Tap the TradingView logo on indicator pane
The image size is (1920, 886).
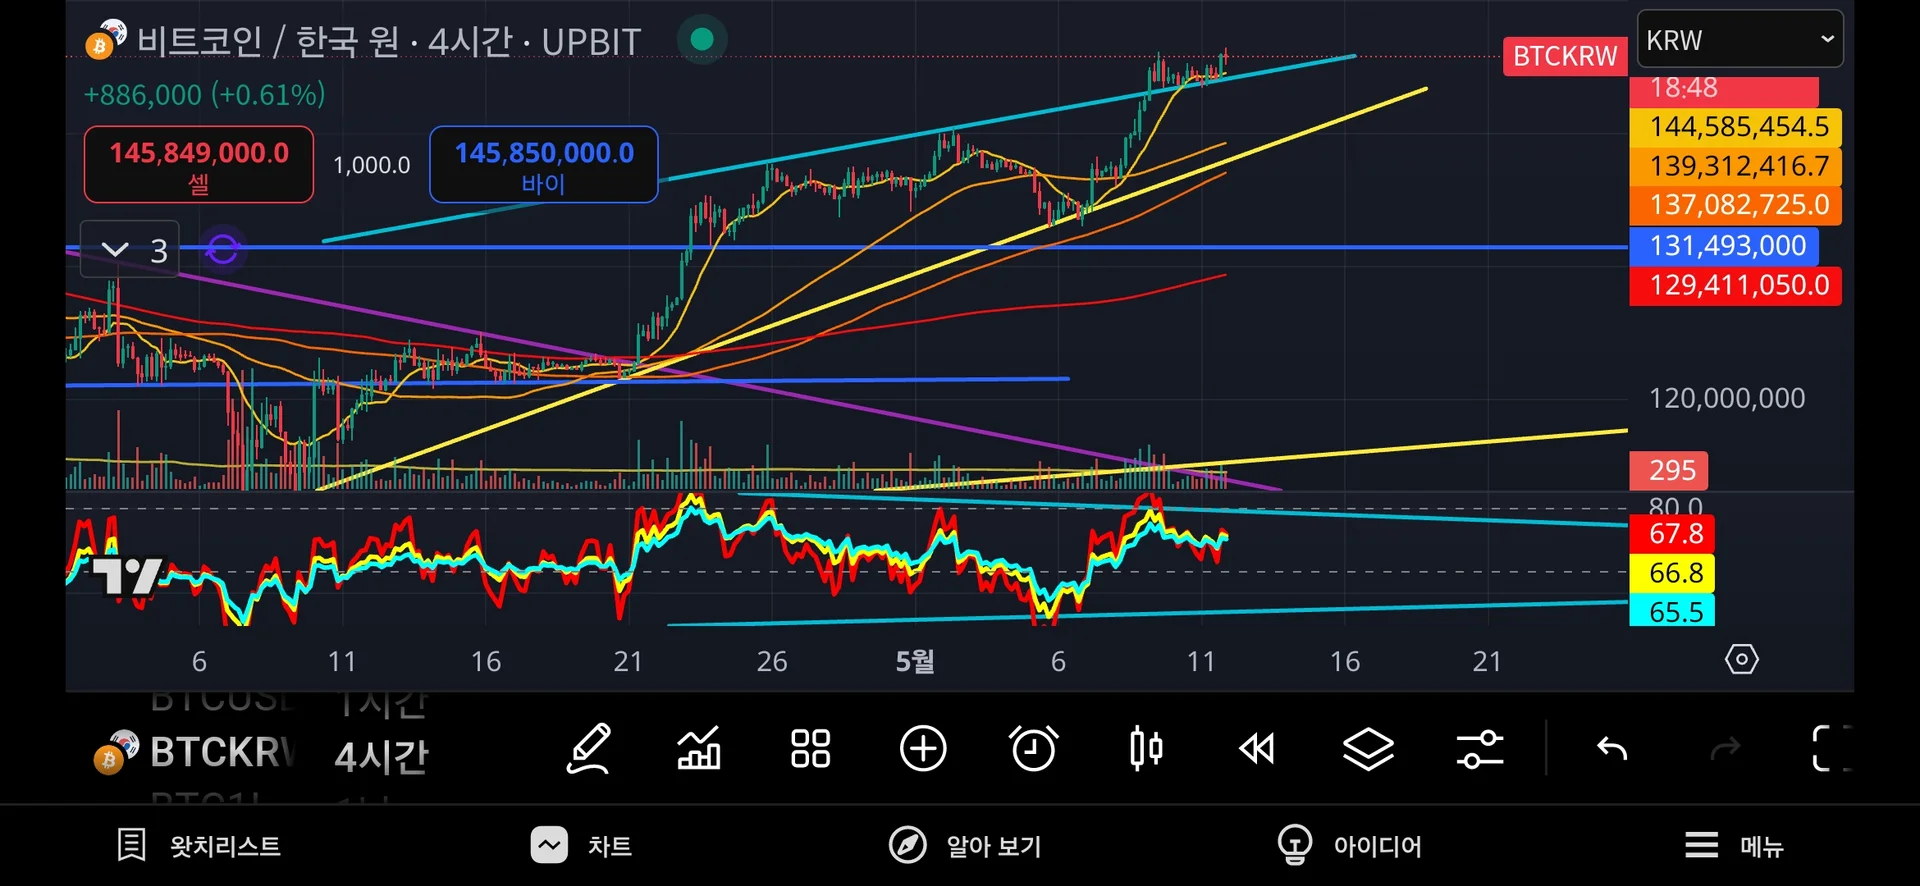(x=128, y=575)
